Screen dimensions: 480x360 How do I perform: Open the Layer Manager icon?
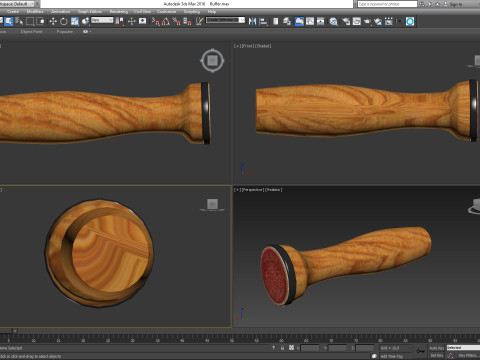pyautogui.click(x=287, y=21)
